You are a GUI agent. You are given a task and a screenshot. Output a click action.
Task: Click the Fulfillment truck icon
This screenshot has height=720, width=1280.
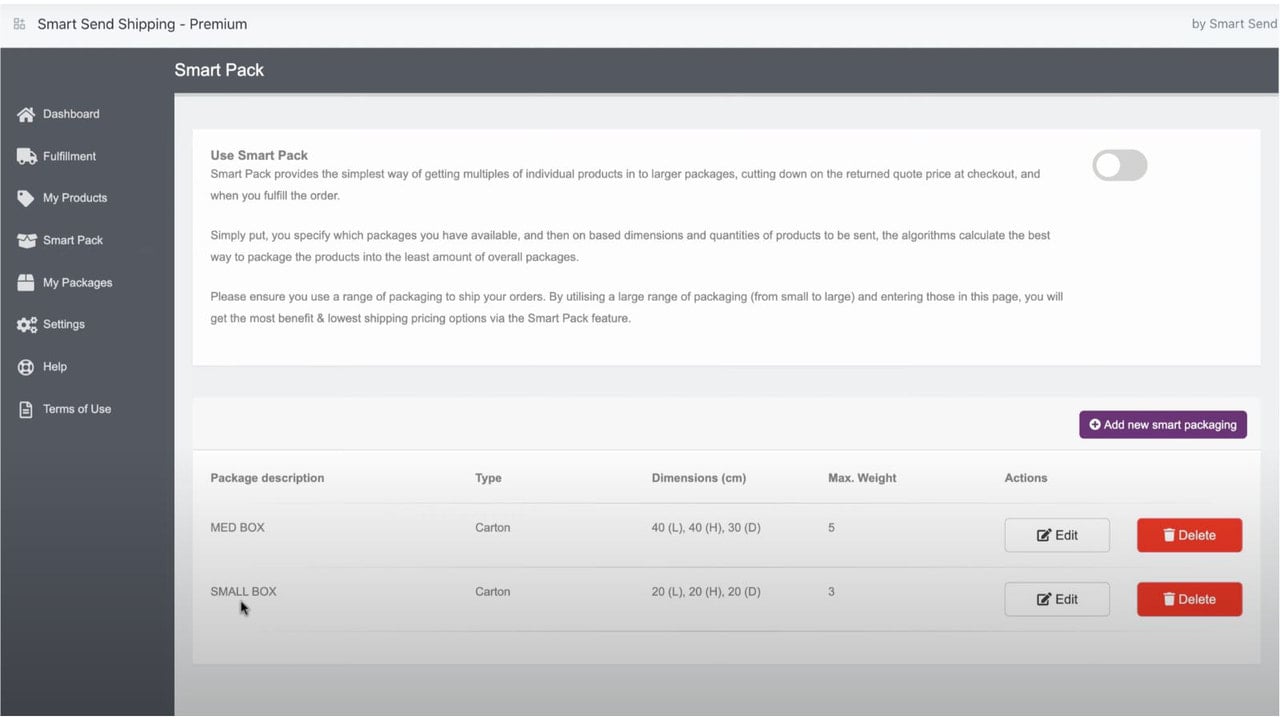click(x=26, y=157)
